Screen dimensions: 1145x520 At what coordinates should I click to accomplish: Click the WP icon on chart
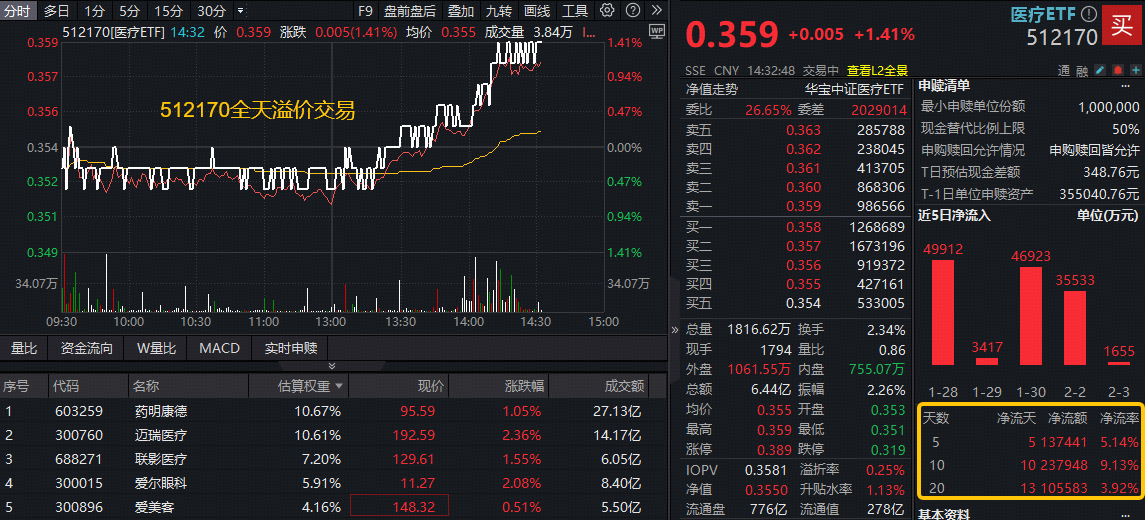click(656, 31)
